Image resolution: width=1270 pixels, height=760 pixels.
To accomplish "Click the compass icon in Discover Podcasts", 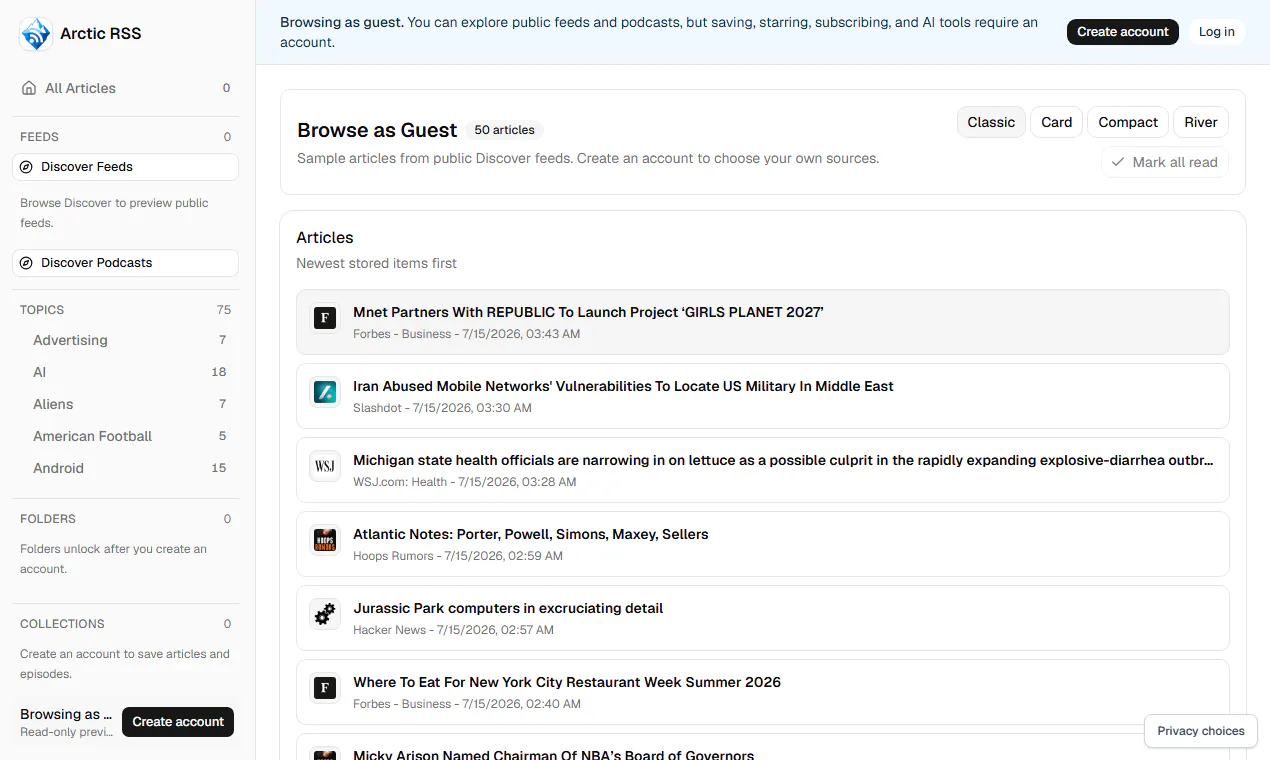I will click(27, 263).
